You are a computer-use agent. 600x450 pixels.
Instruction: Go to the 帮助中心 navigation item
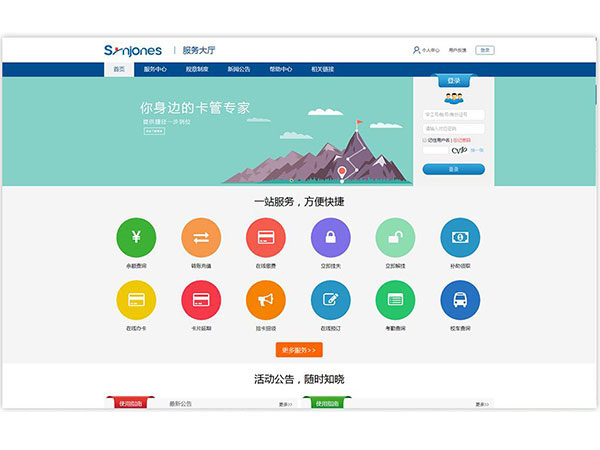281,69
